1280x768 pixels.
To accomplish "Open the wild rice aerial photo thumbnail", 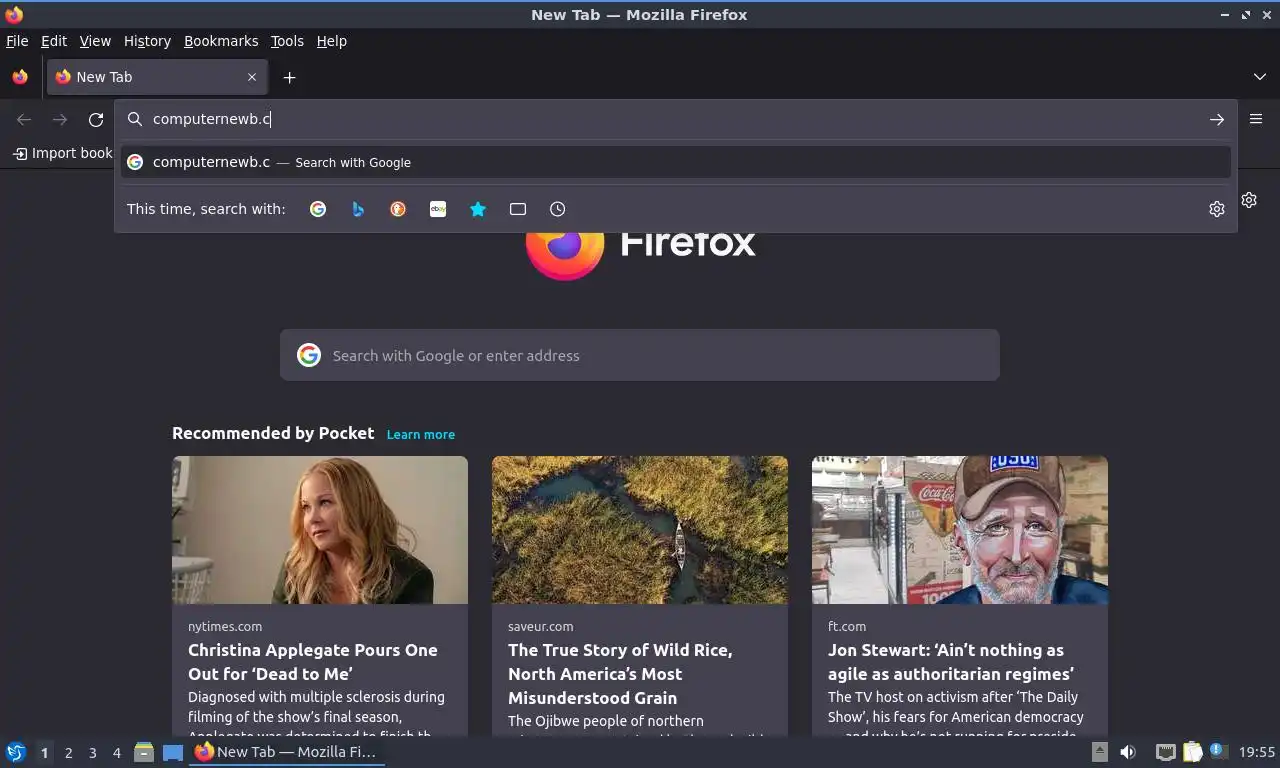I will point(640,530).
